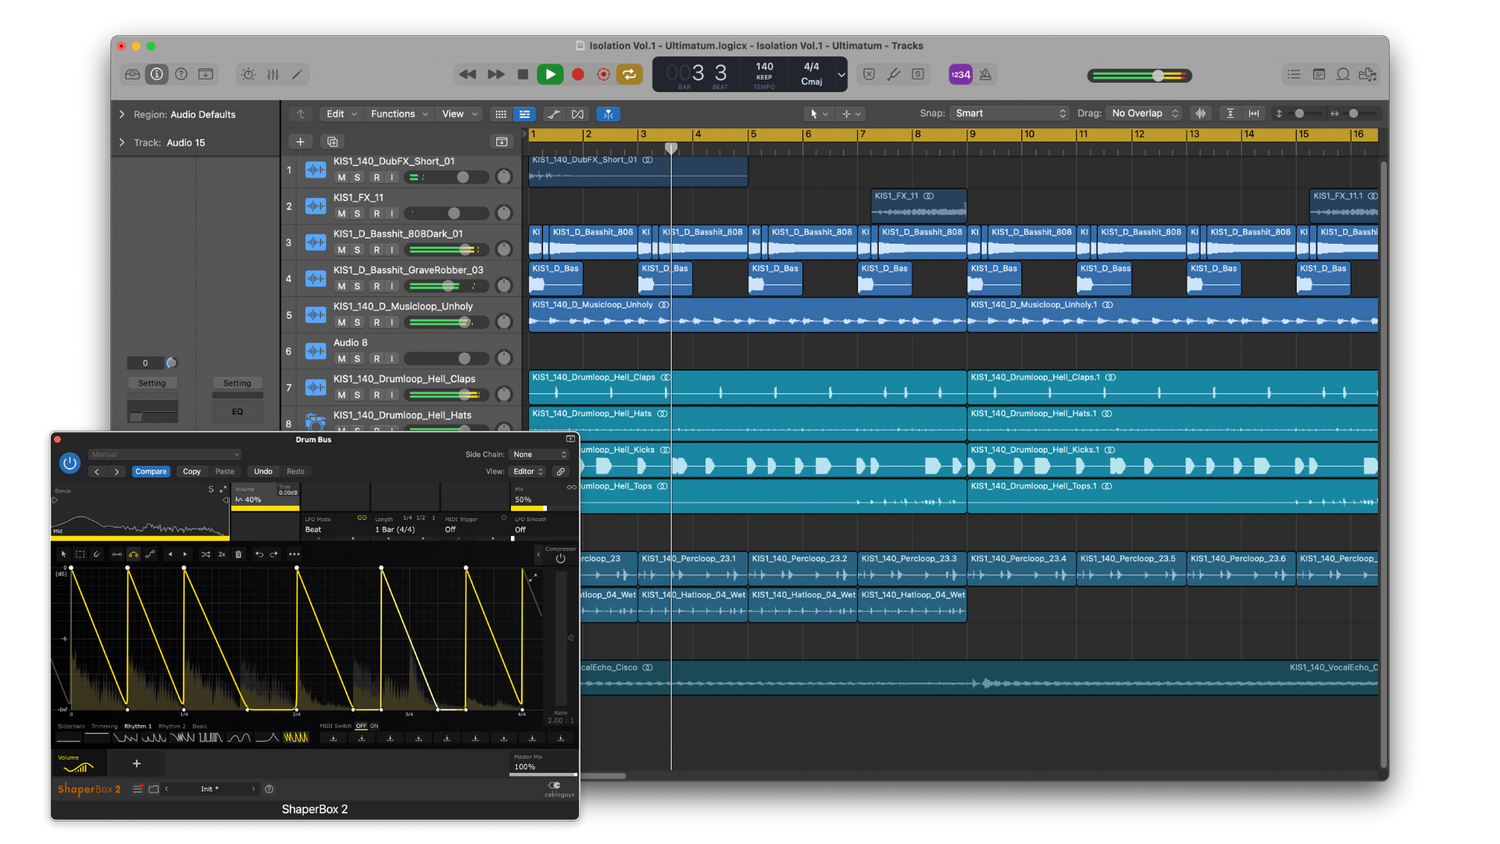The height and width of the screenshot is (844, 1500).
Task: Click the randomize shuffle icon in ShaperBox
Action: 206,554
